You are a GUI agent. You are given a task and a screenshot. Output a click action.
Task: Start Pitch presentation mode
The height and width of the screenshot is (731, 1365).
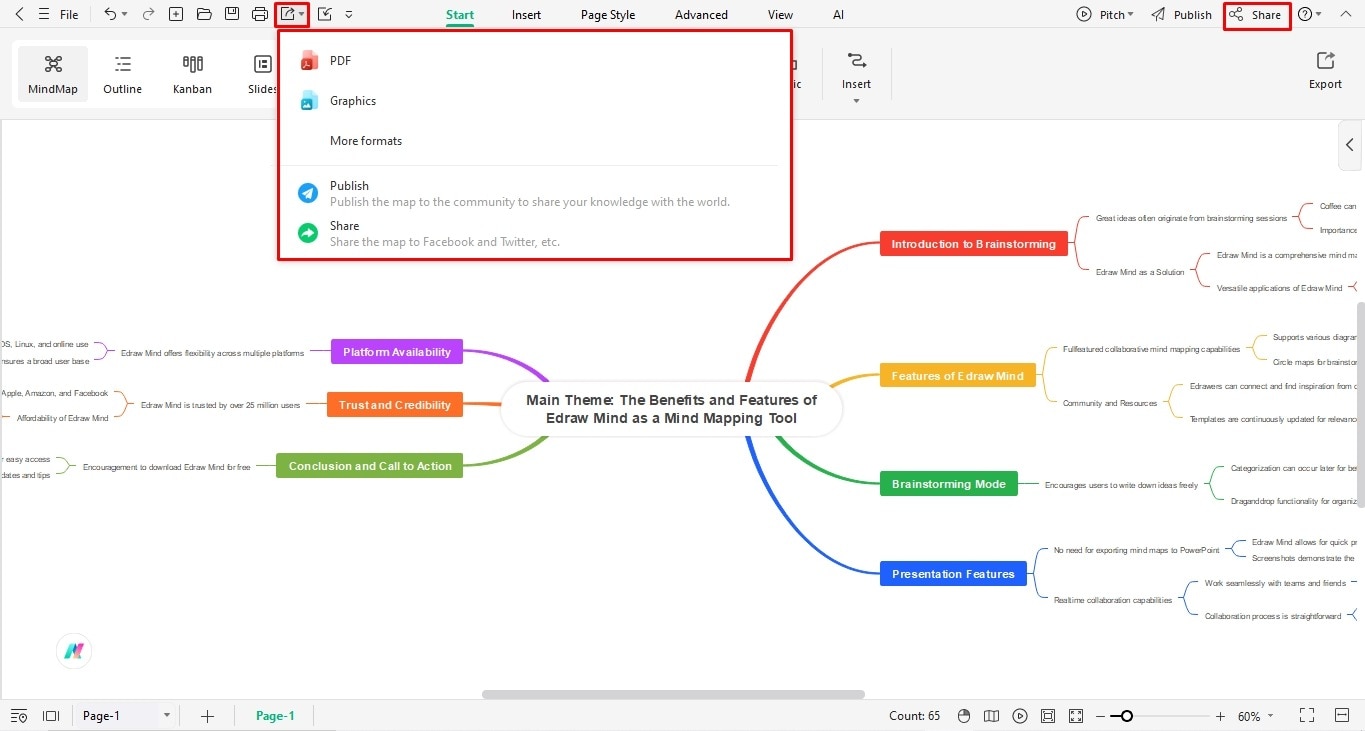1100,15
